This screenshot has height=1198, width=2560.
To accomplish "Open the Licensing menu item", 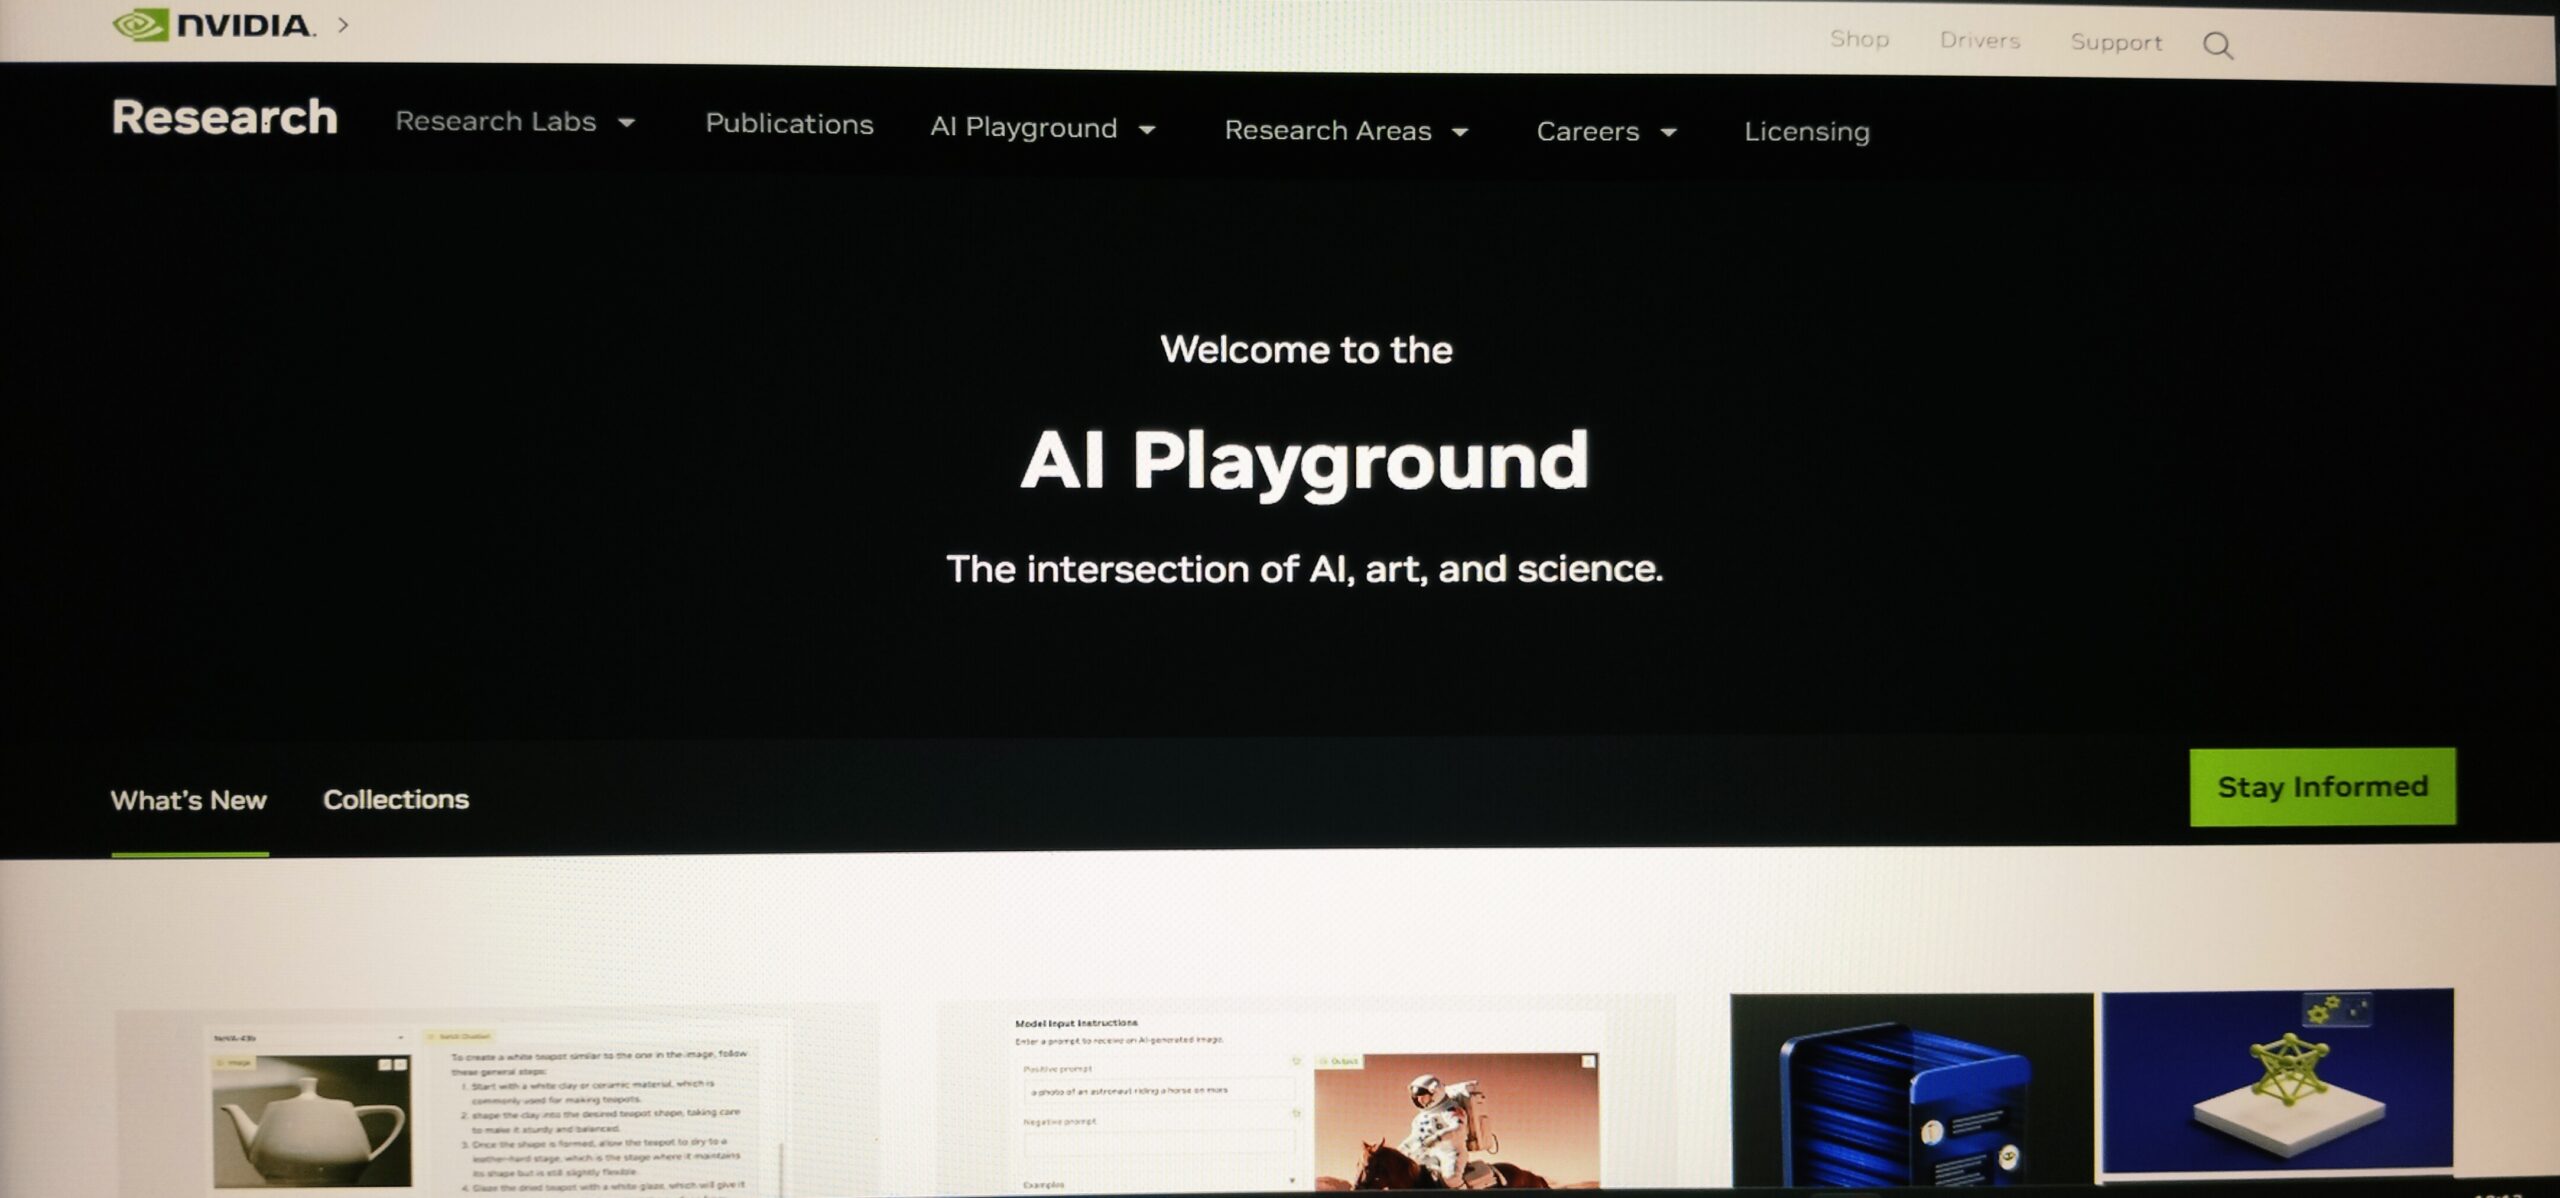I will [x=1807, y=132].
